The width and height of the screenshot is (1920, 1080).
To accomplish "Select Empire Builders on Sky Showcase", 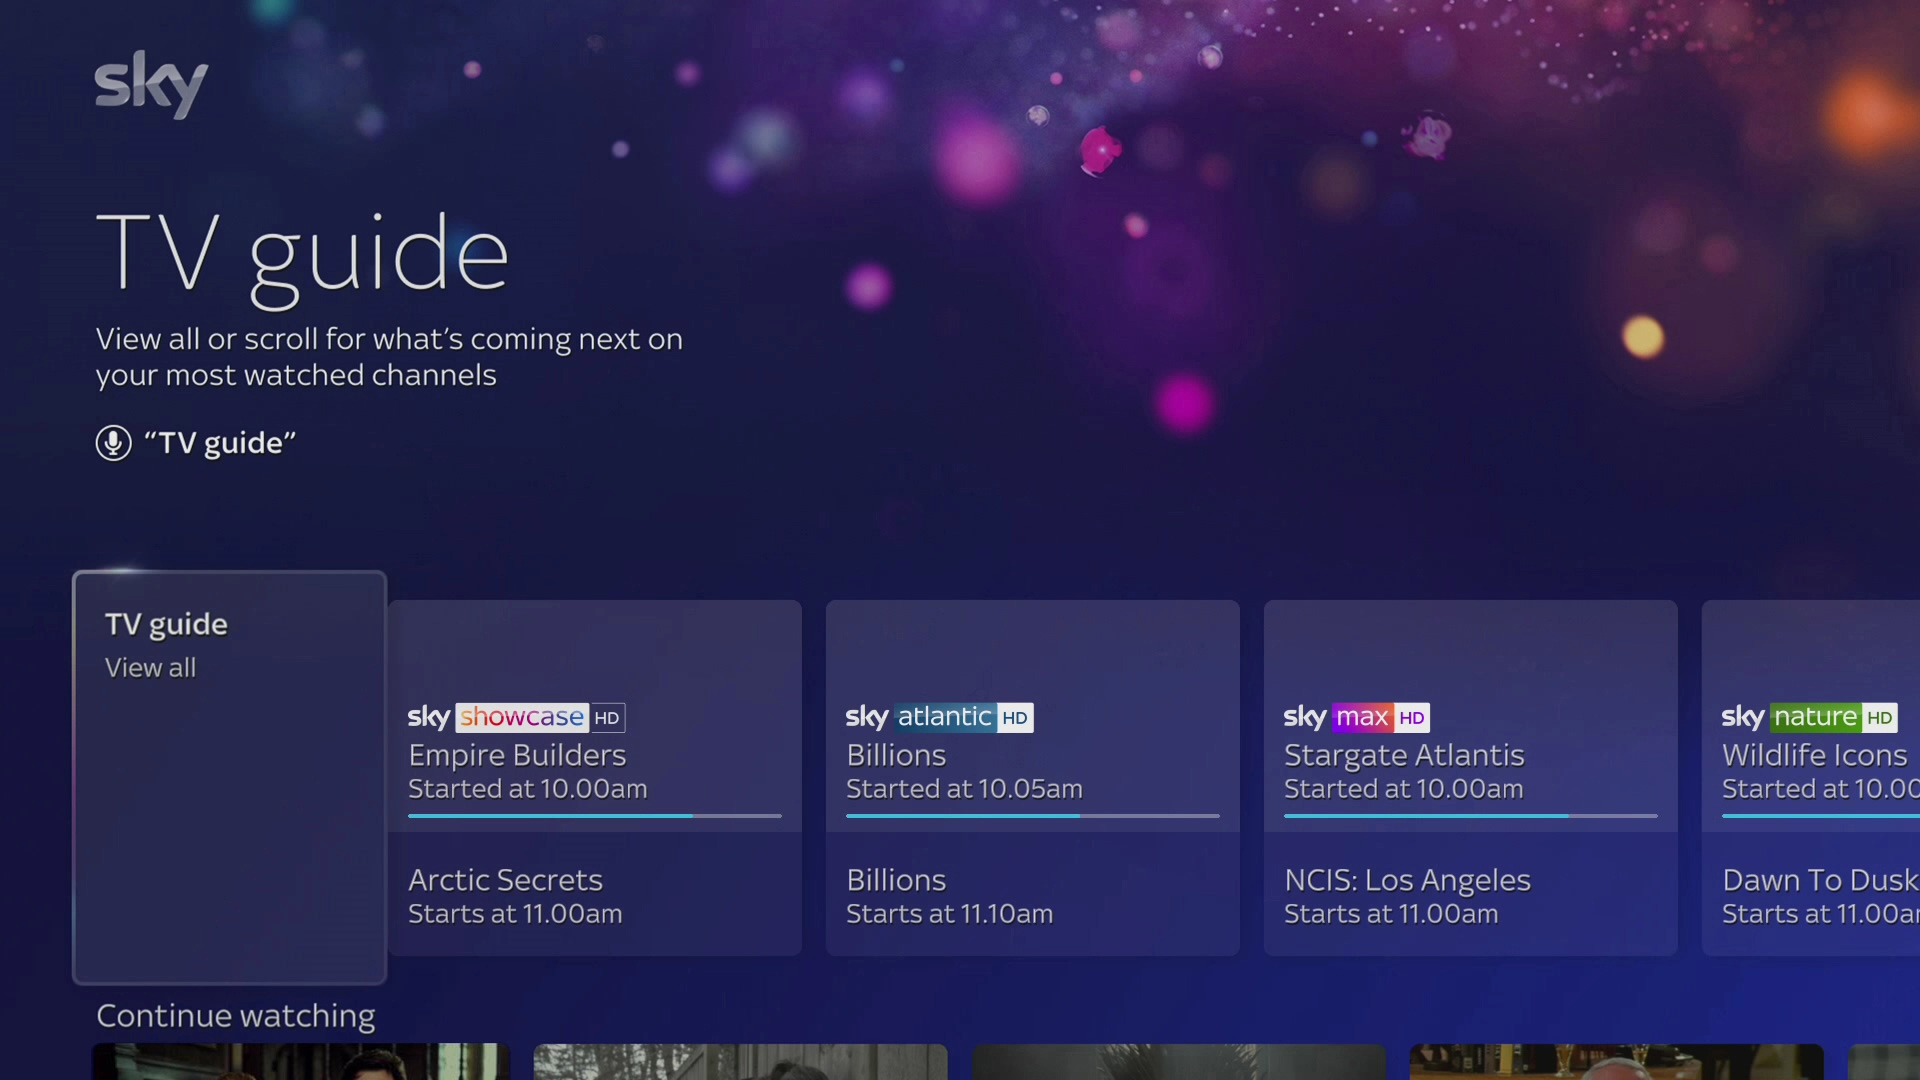I will click(x=517, y=756).
